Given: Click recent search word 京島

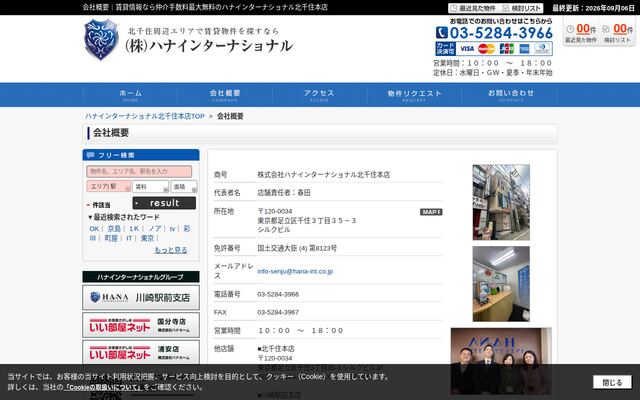Looking at the screenshot, I should pyautogui.click(x=114, y=229).
